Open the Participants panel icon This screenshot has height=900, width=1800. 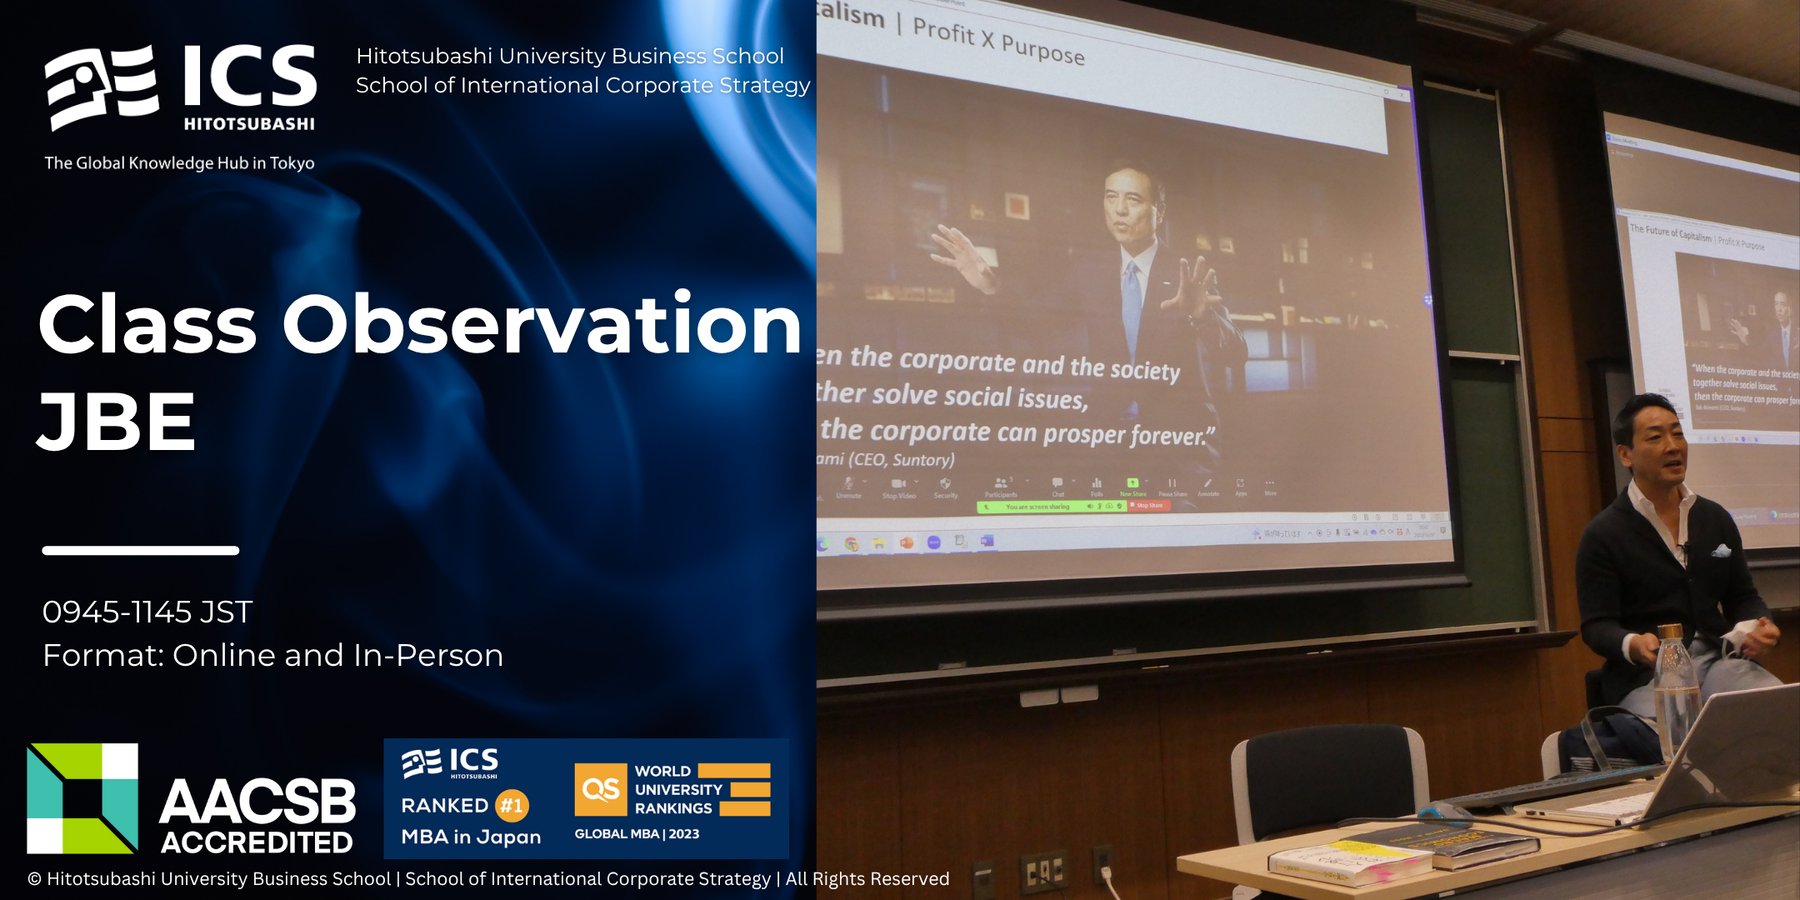1000,483
